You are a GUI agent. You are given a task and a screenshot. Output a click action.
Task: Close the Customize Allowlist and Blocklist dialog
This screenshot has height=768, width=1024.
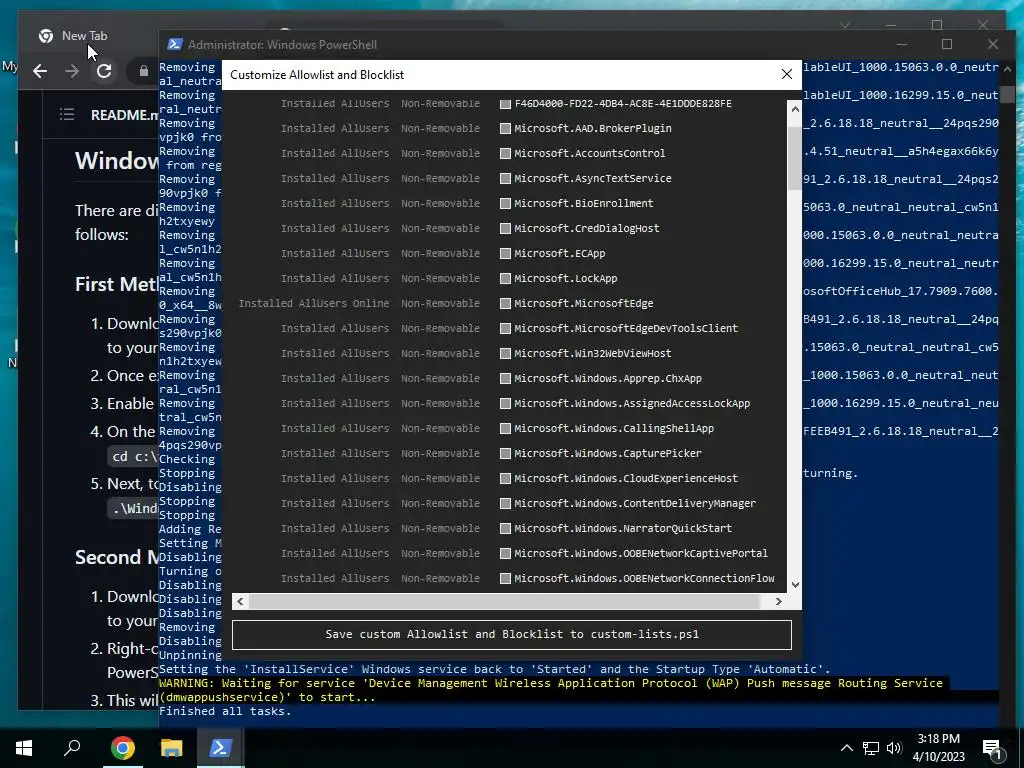point(787,74)
